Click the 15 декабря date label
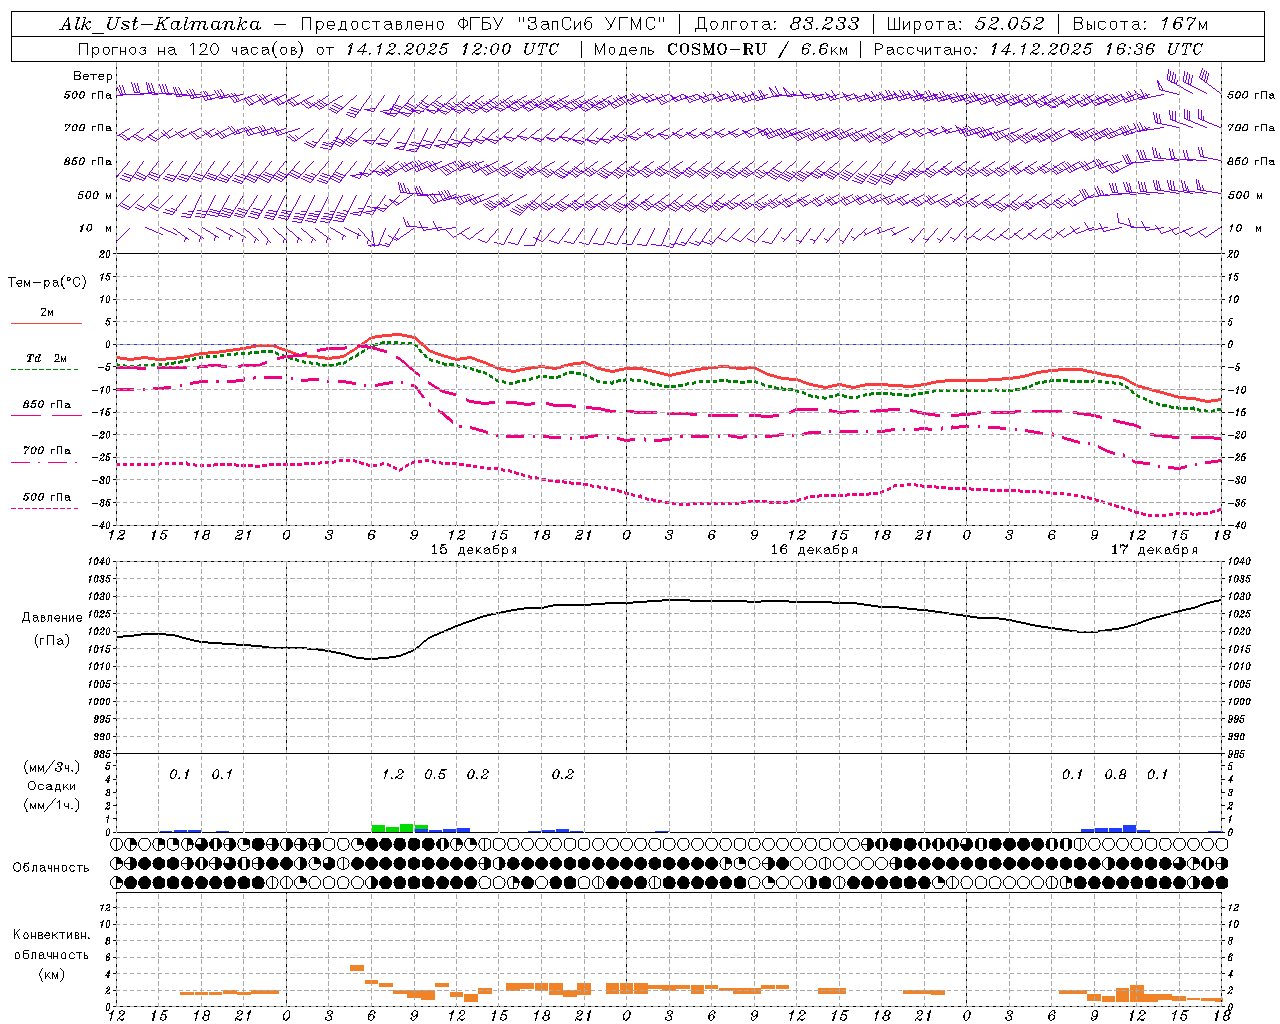1280x1024 pixels. pos(474,550)
